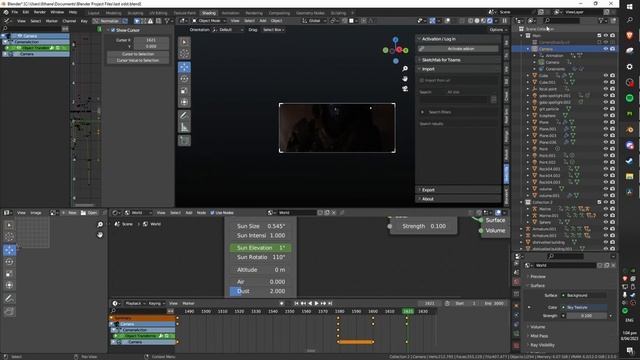640x360 pixels.
Task: Click the Jump to Start playback icon
Action: pos(297,303)
